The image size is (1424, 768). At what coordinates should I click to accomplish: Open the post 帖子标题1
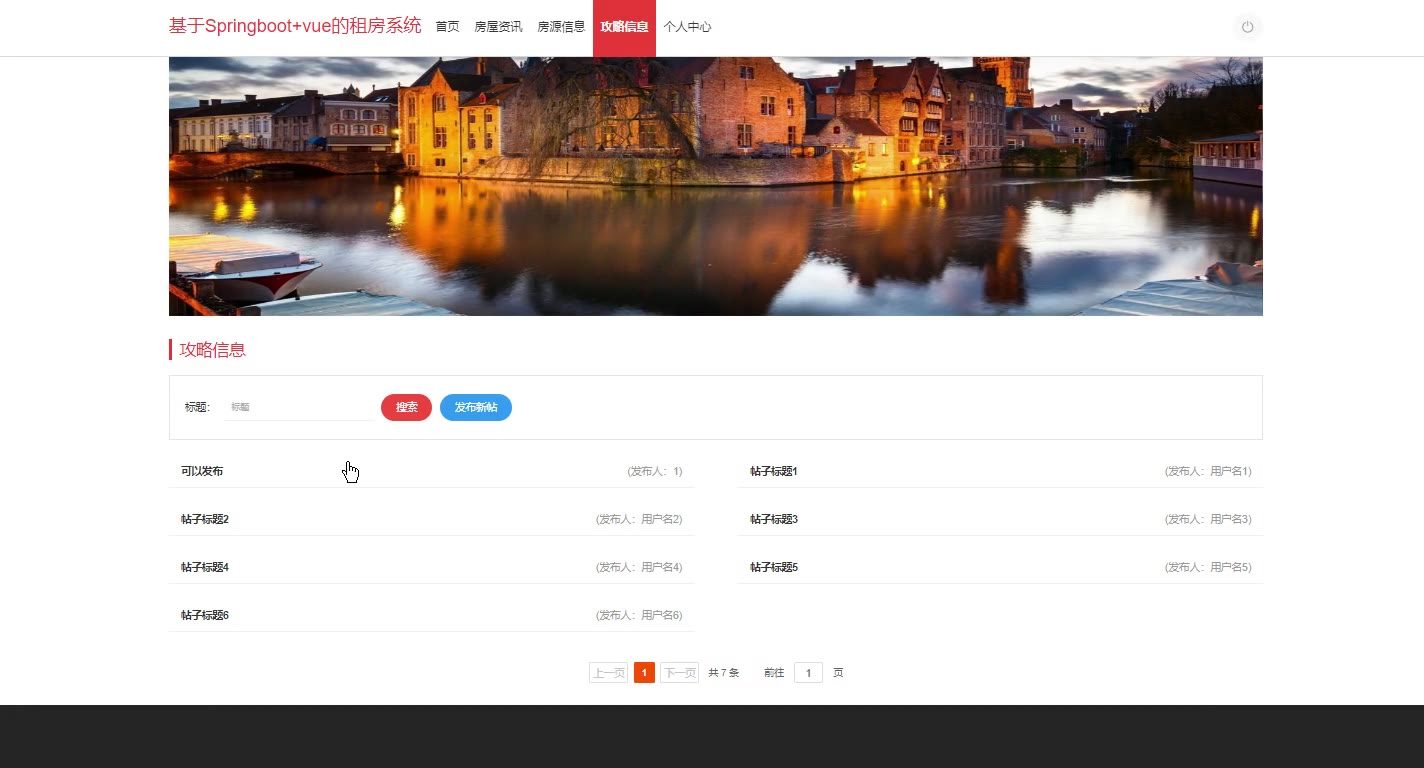[x=774, y=471]
